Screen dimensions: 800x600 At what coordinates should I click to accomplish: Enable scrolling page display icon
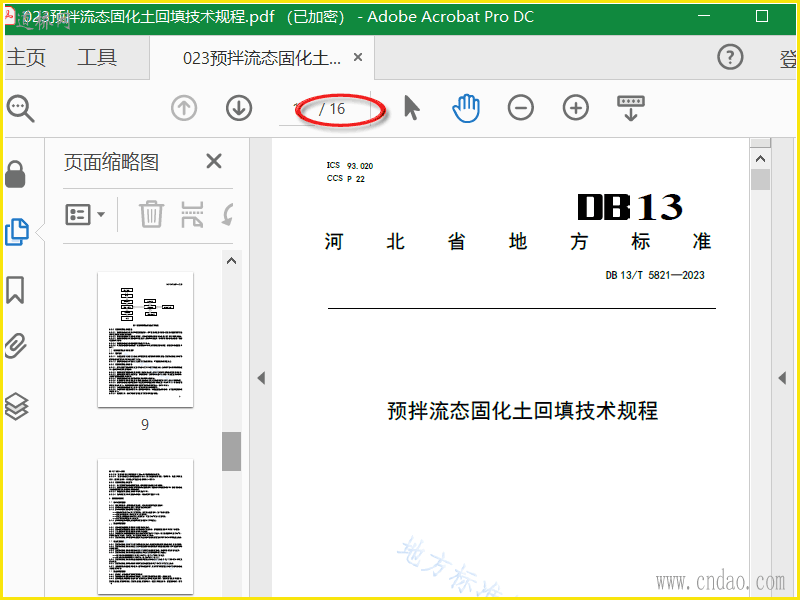point(631,108)
